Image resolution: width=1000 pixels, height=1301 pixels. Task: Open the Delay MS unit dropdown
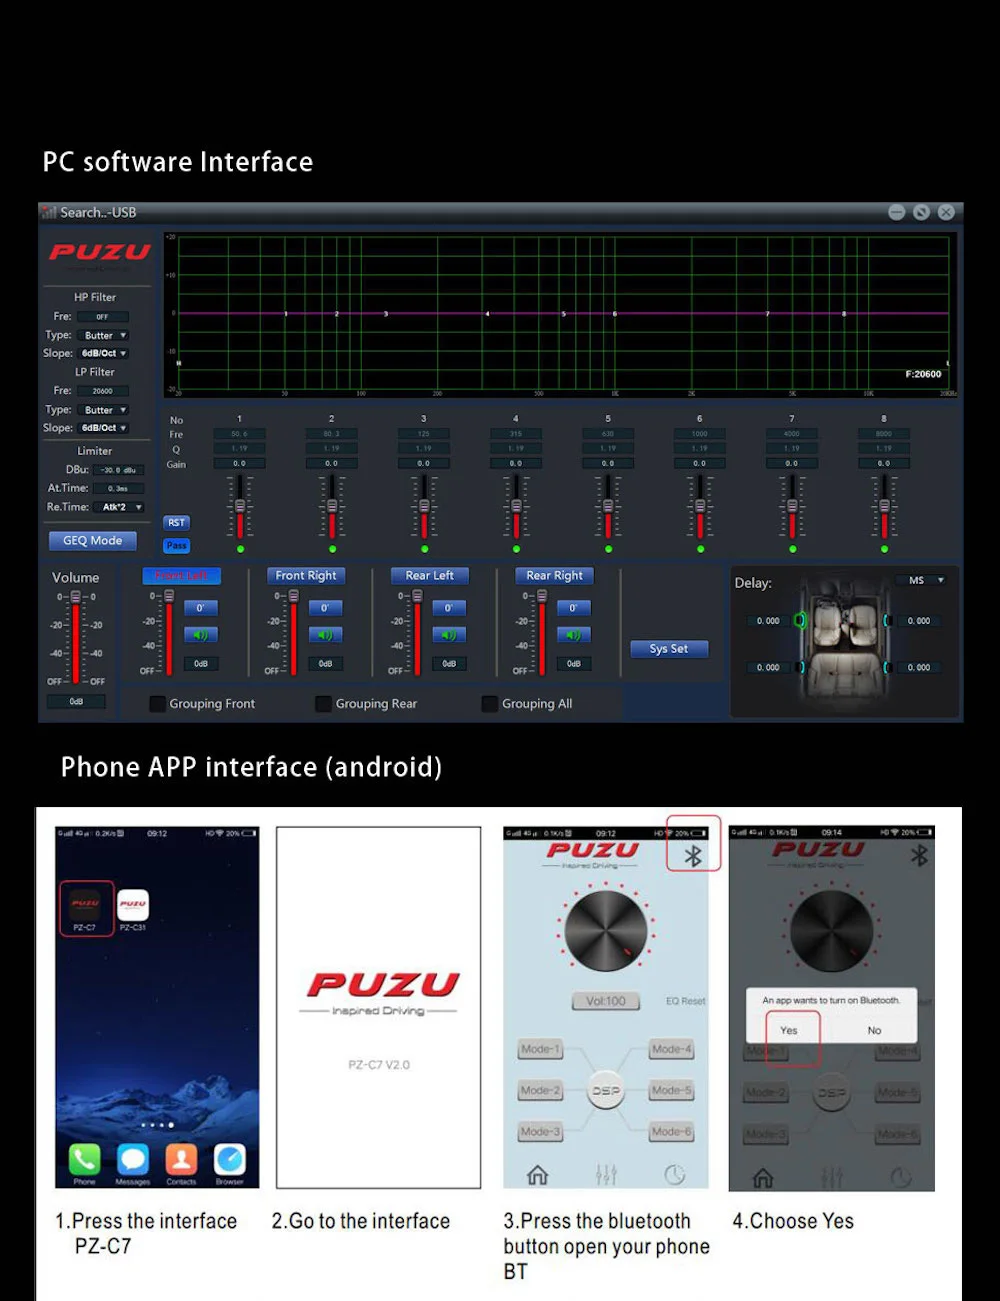(920, 580)
